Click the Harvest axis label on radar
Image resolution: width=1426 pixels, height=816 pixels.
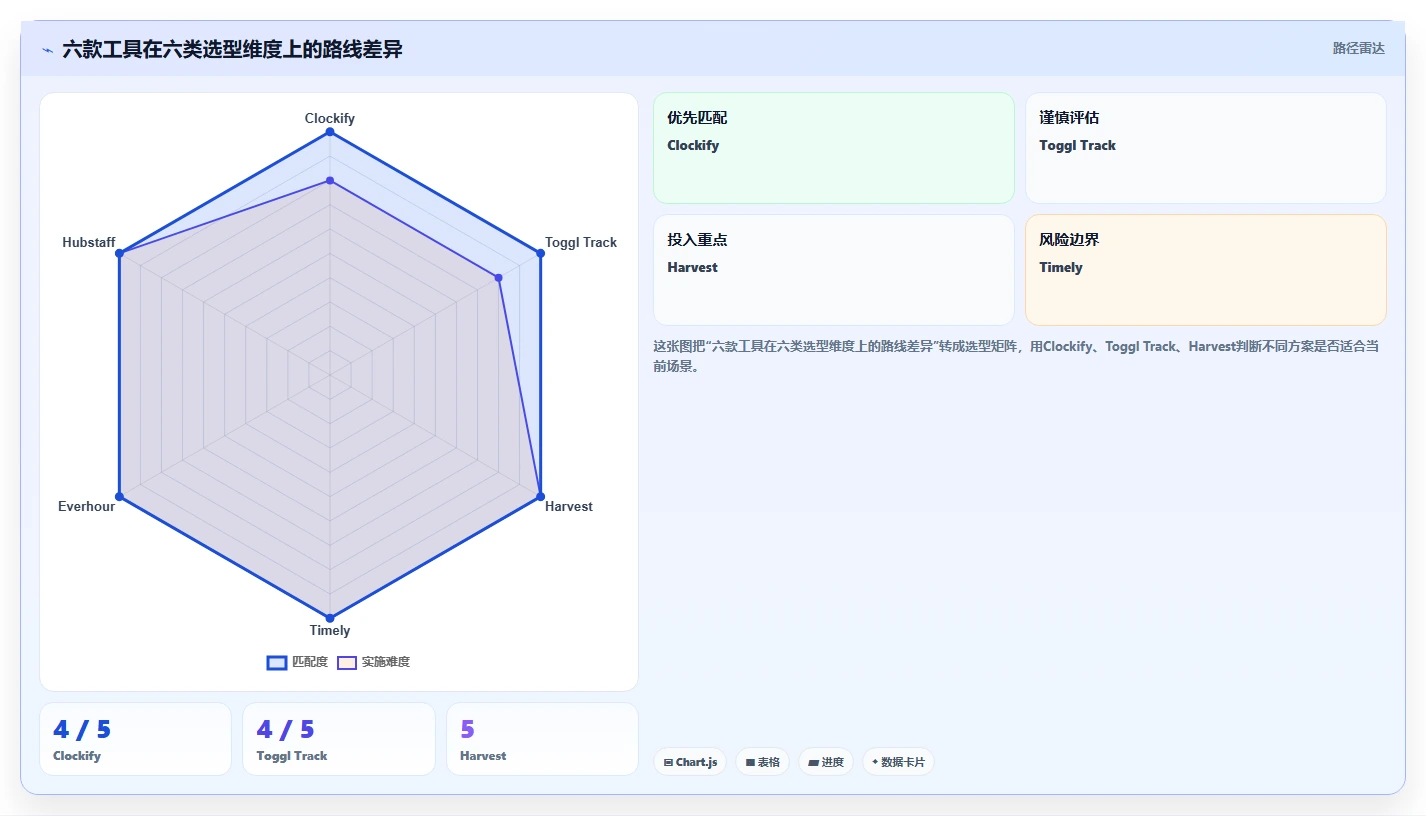tap(569, 506)
